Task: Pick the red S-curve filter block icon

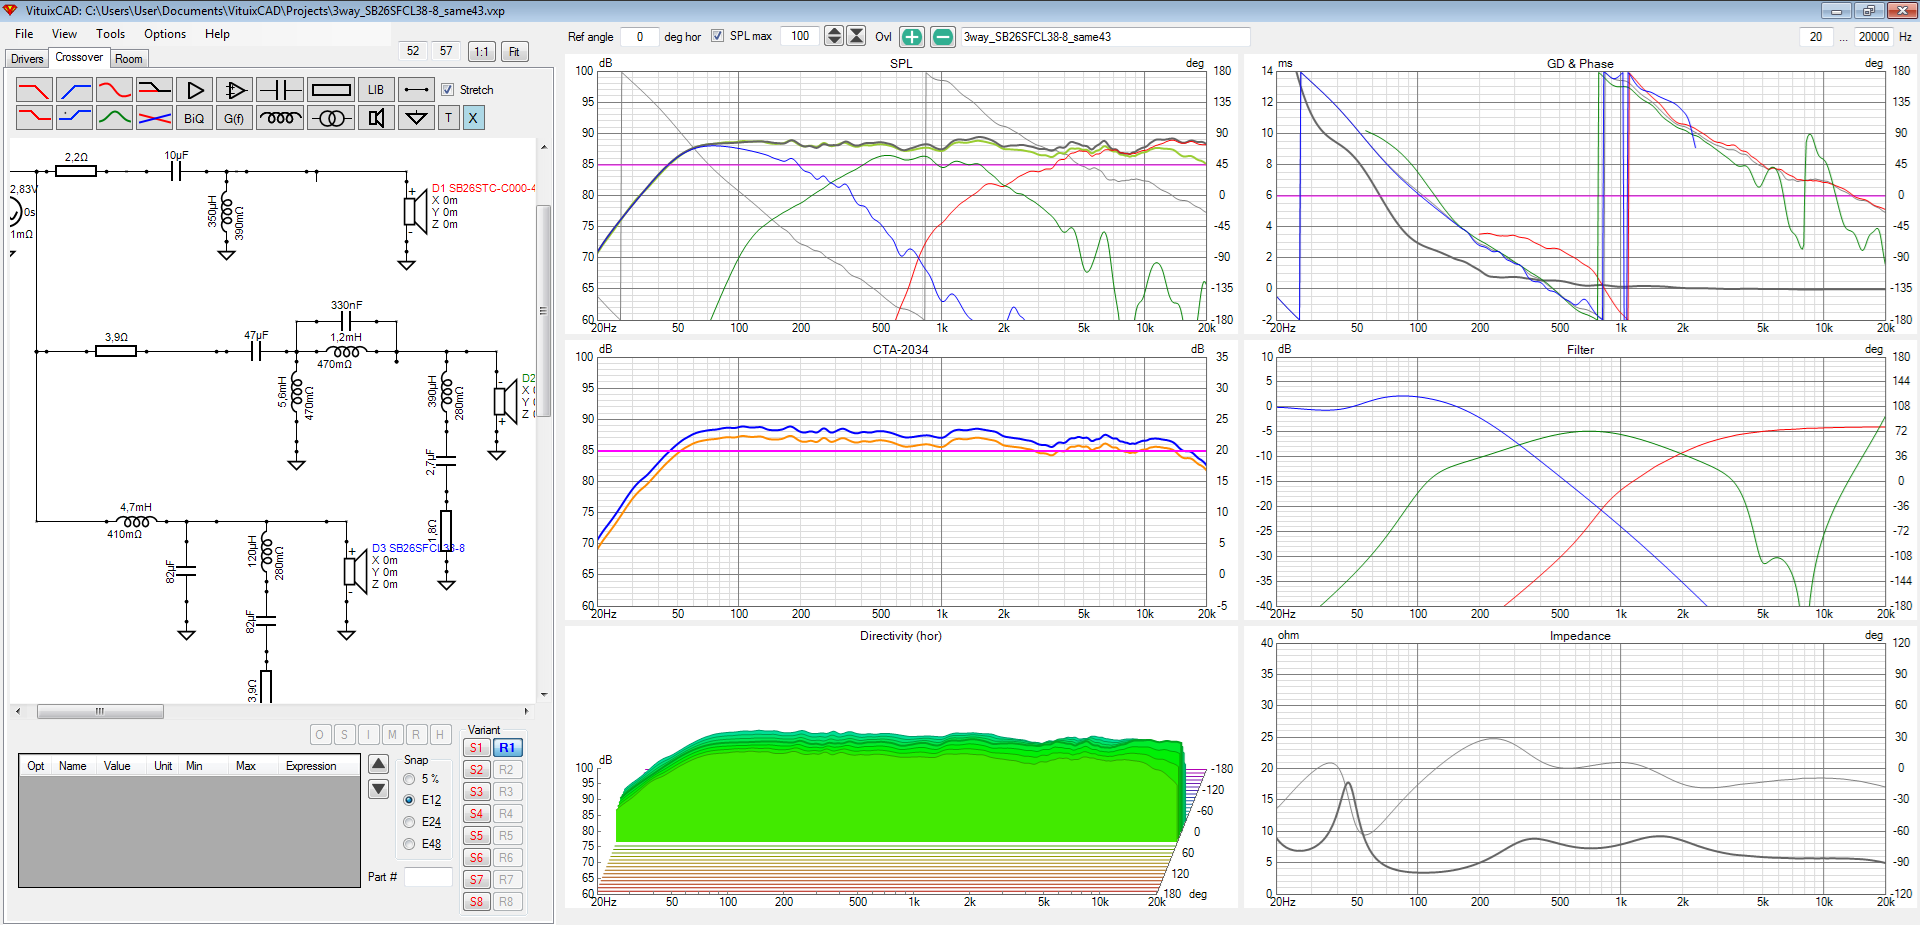Action: coord(114,90)
